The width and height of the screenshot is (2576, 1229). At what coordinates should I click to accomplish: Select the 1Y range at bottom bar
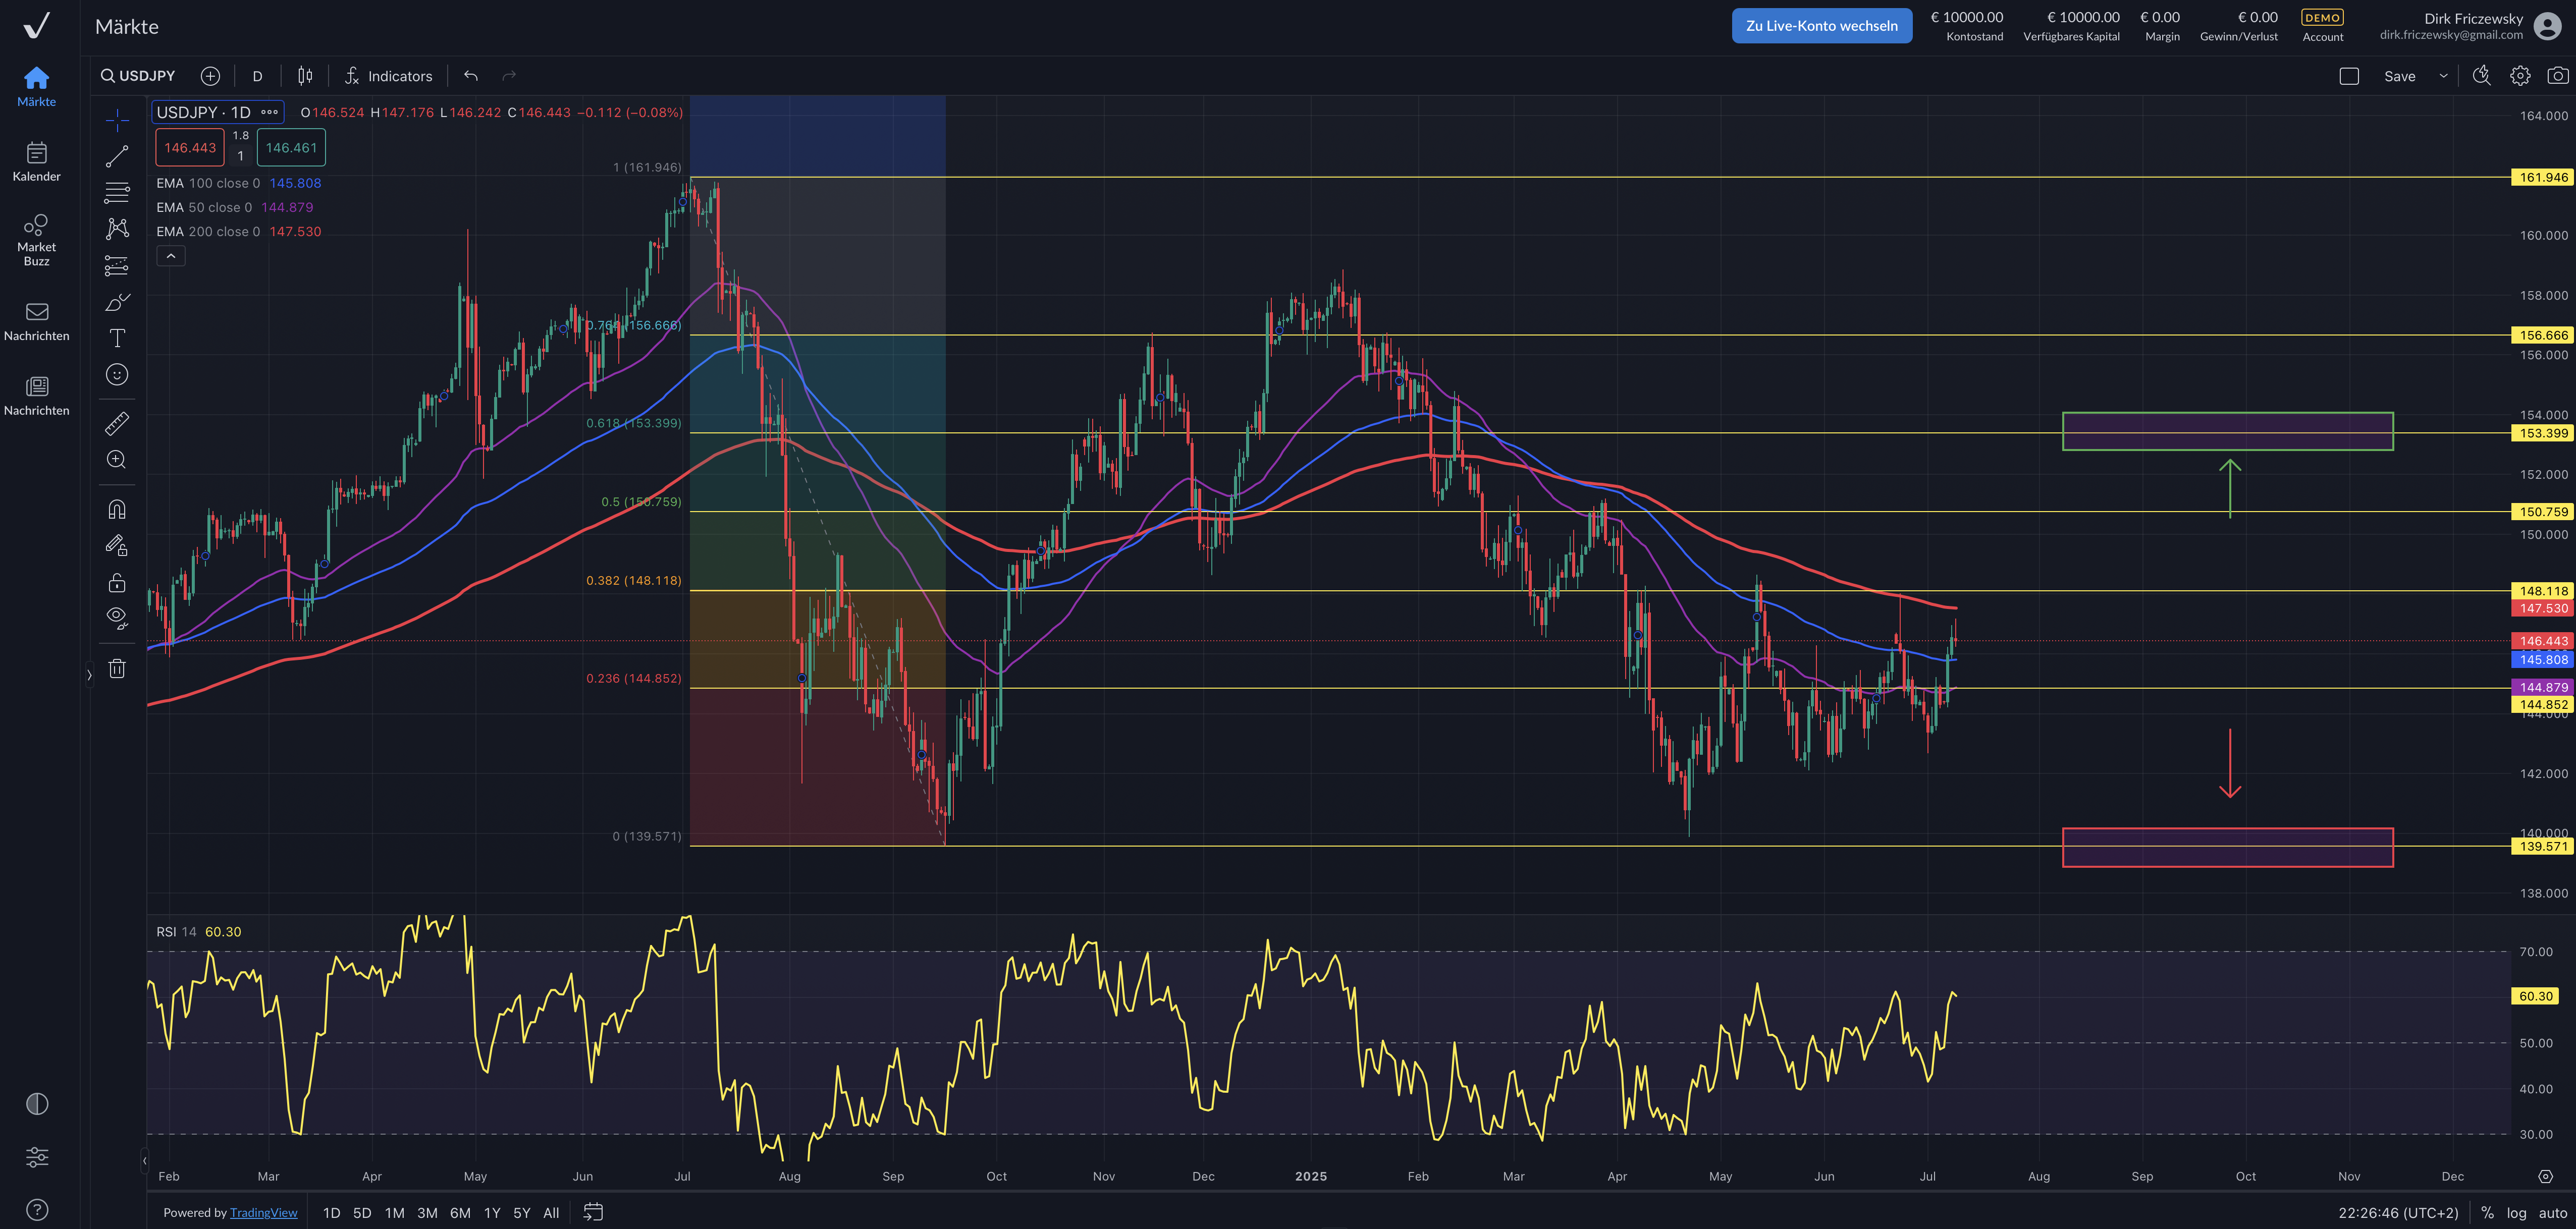tap(492, 1212)
